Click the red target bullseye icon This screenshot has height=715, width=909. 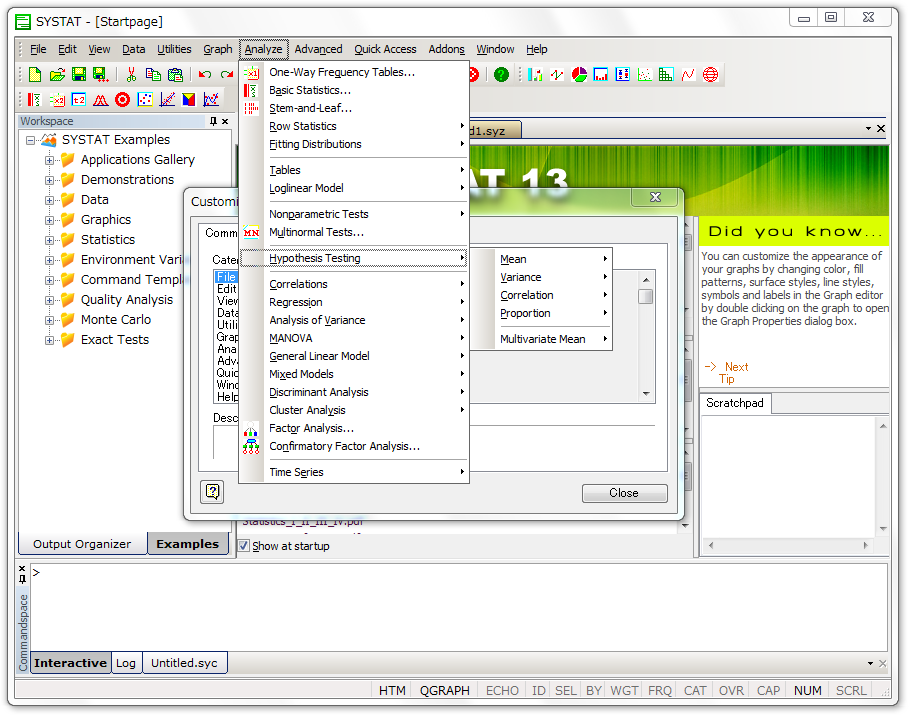click(122, 100)
